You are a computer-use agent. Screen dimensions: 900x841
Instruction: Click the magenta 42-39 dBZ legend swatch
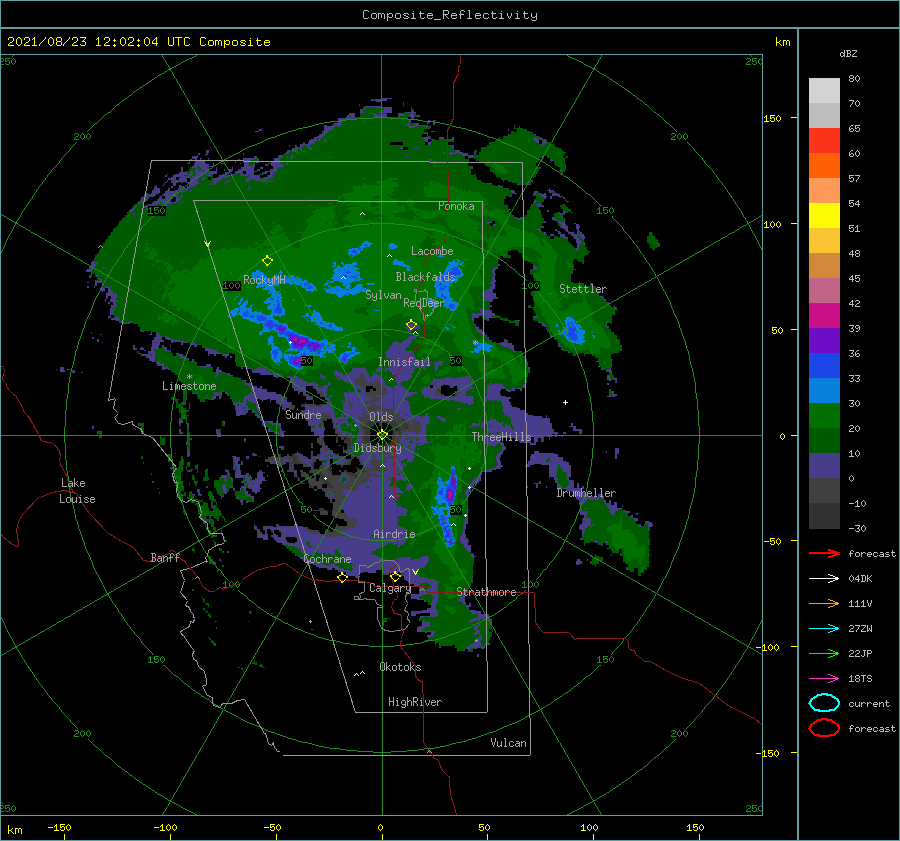[824, 316]
